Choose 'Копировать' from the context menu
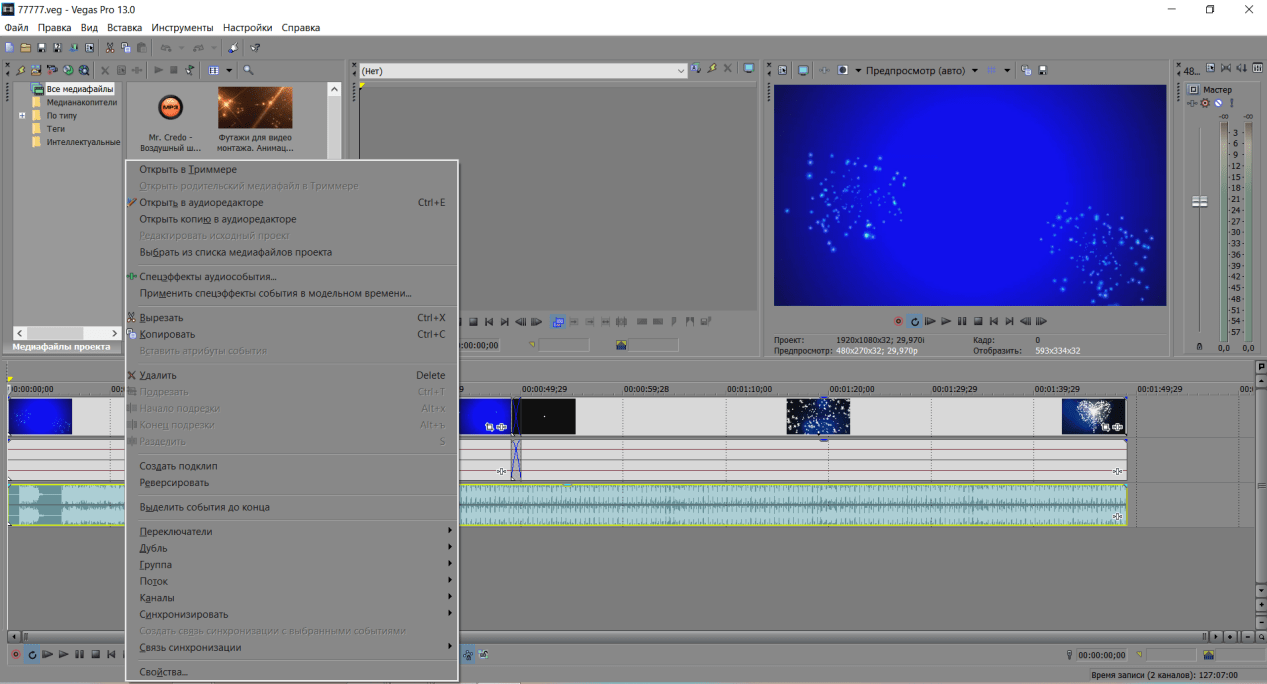 coord(167,334)
